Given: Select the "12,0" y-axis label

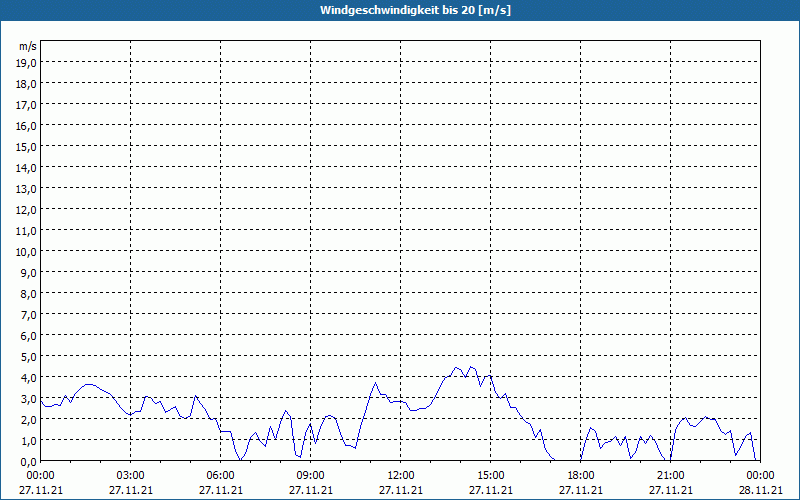Looking at the screenshot, I should (27, 210).
